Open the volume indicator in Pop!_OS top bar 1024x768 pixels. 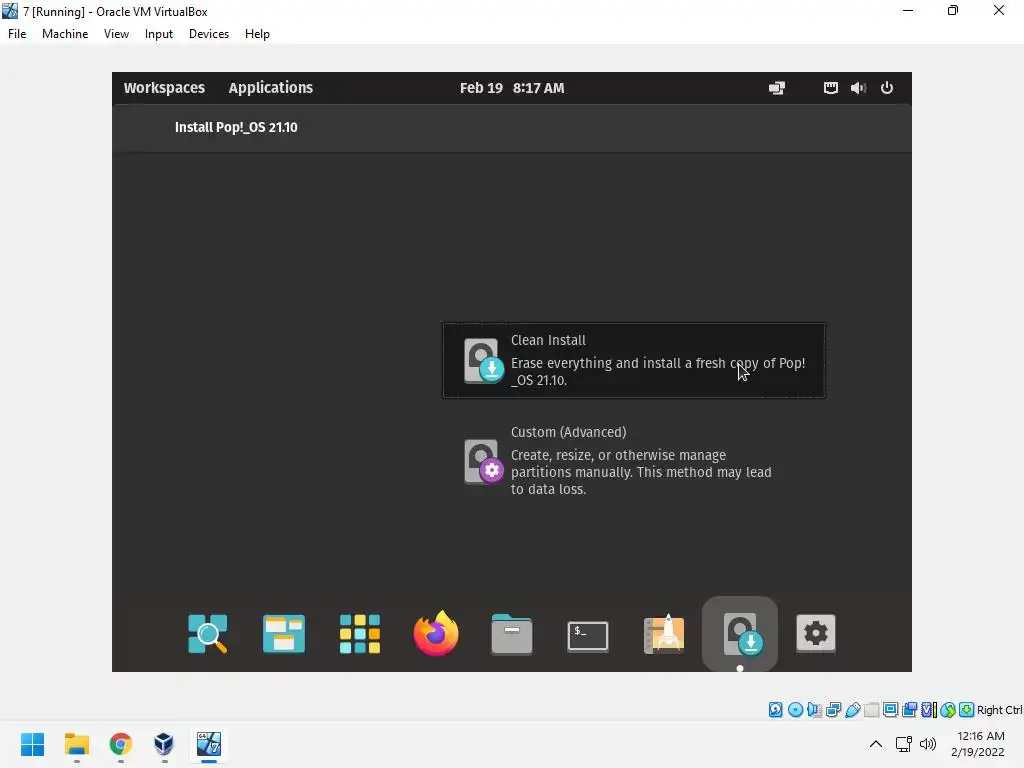[x=858, y=88]
